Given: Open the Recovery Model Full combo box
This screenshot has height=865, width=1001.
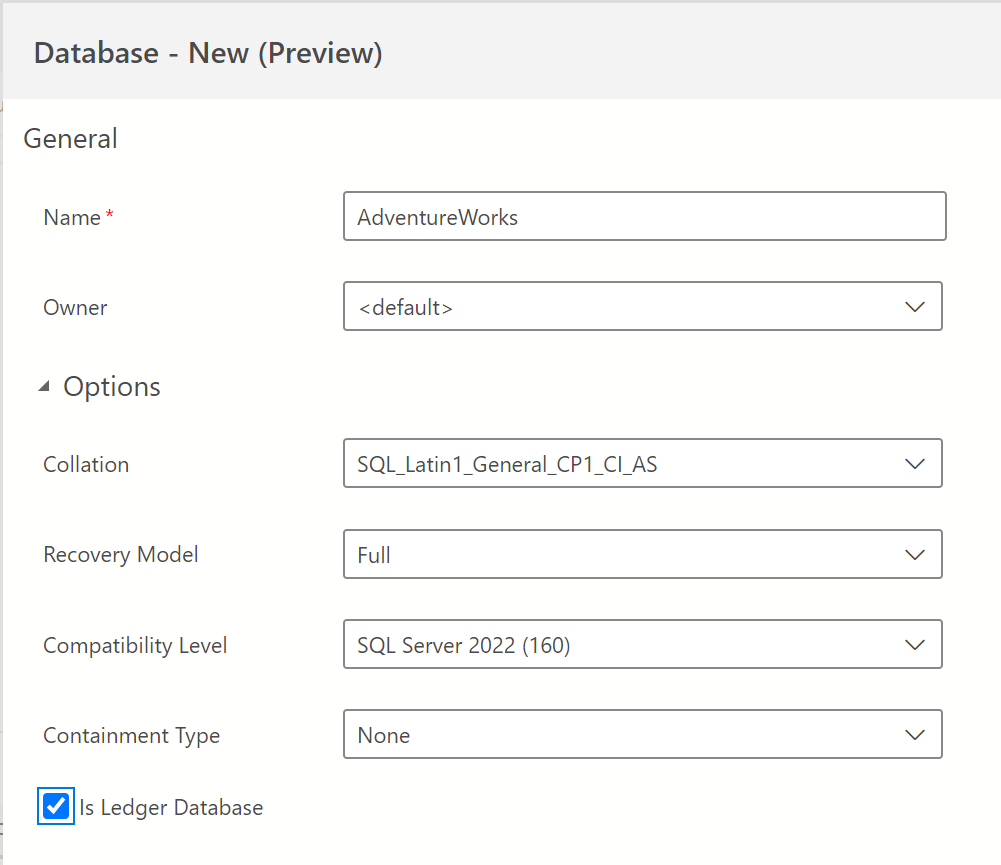Looking at the screenshot, I should pos(620,554).
